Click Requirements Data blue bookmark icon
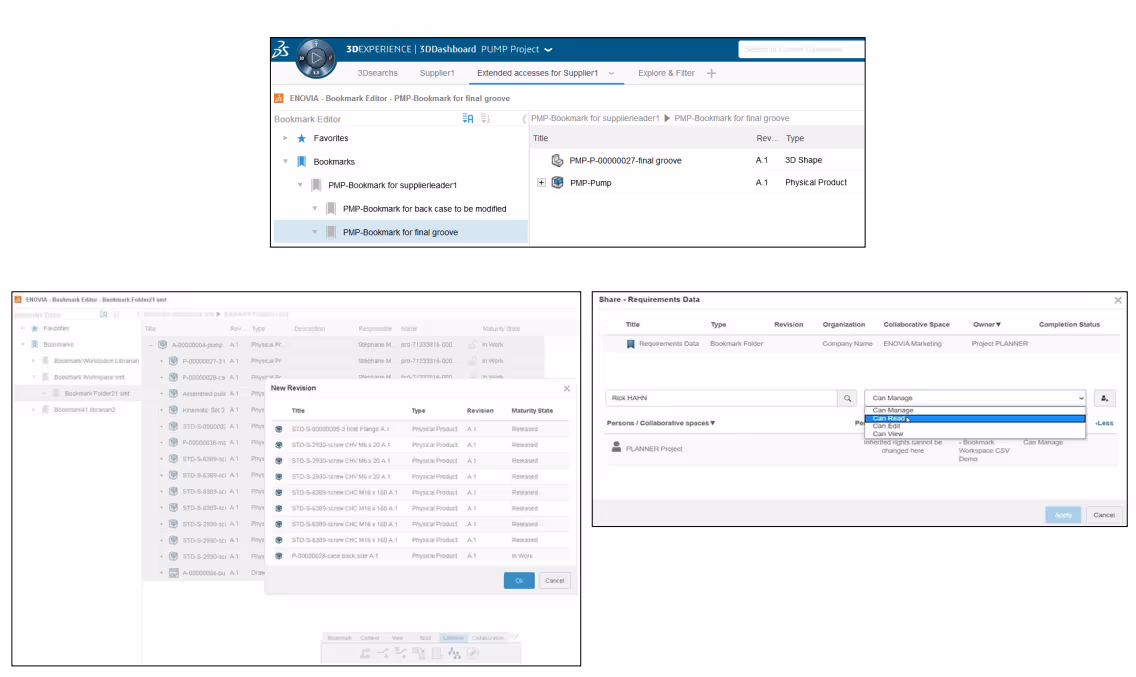The width and height of the screenshot is (1136, 677). pyautogui.click(x=630, y=344)
